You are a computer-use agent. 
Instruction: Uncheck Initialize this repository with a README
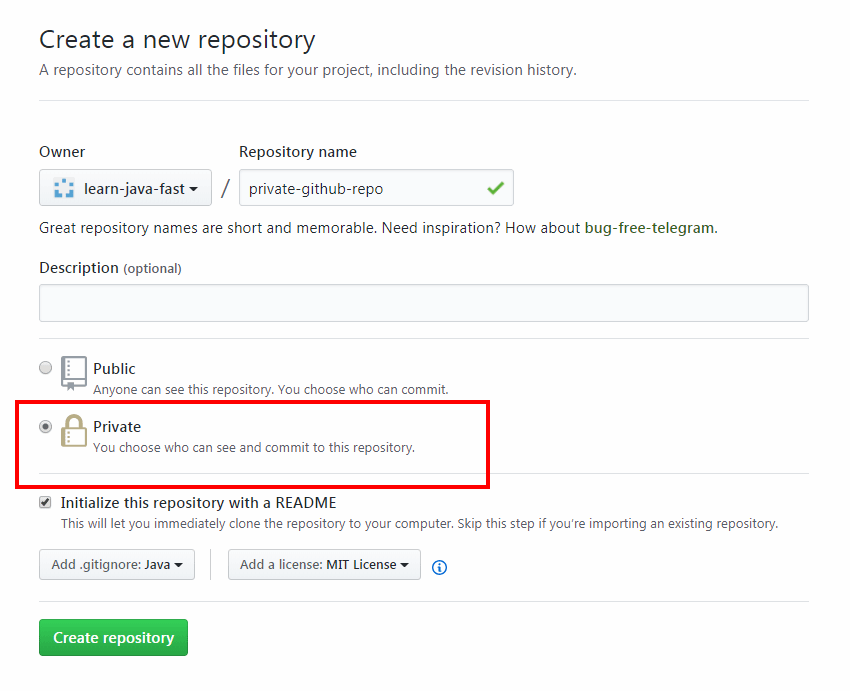coord(45,502)
